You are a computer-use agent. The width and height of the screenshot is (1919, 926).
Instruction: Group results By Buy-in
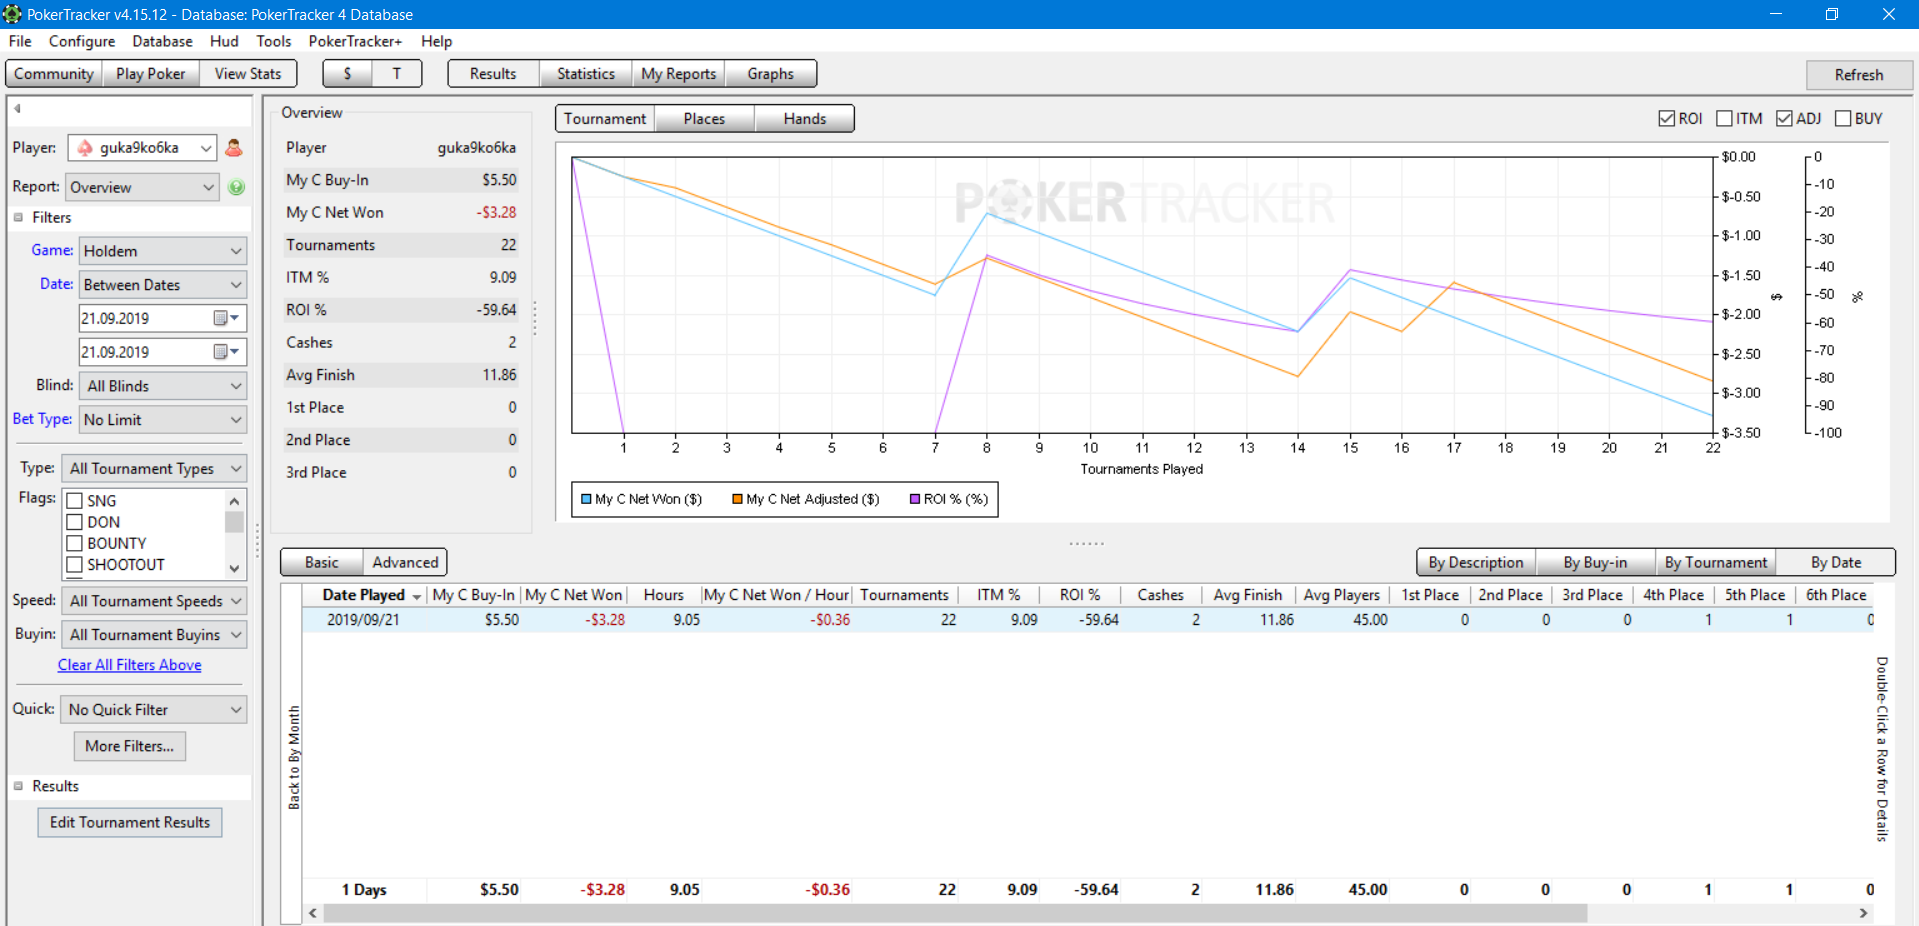point(1595,563)
